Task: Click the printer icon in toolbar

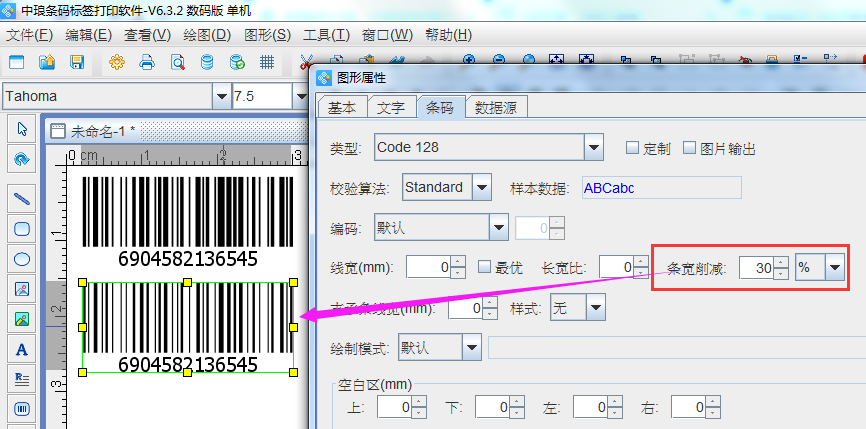Action: tap(147, 62)
